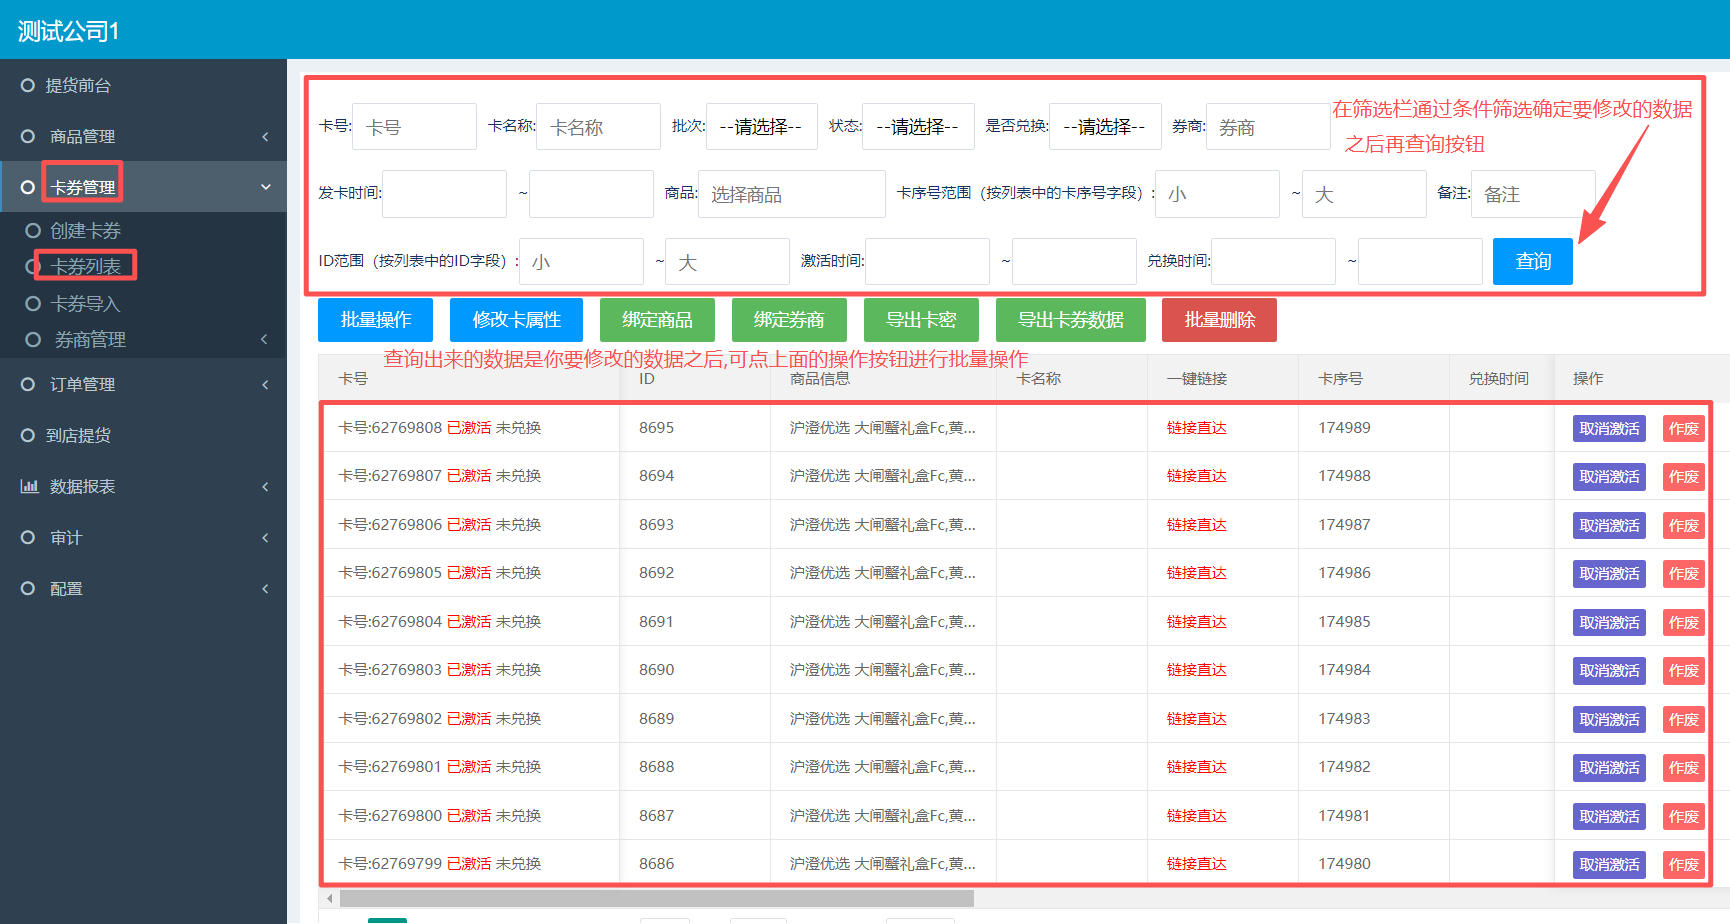Click the circle icon beside 到店提货
Image resolution: width=1730 pixels, height=924 pixels.
[28, 436]
